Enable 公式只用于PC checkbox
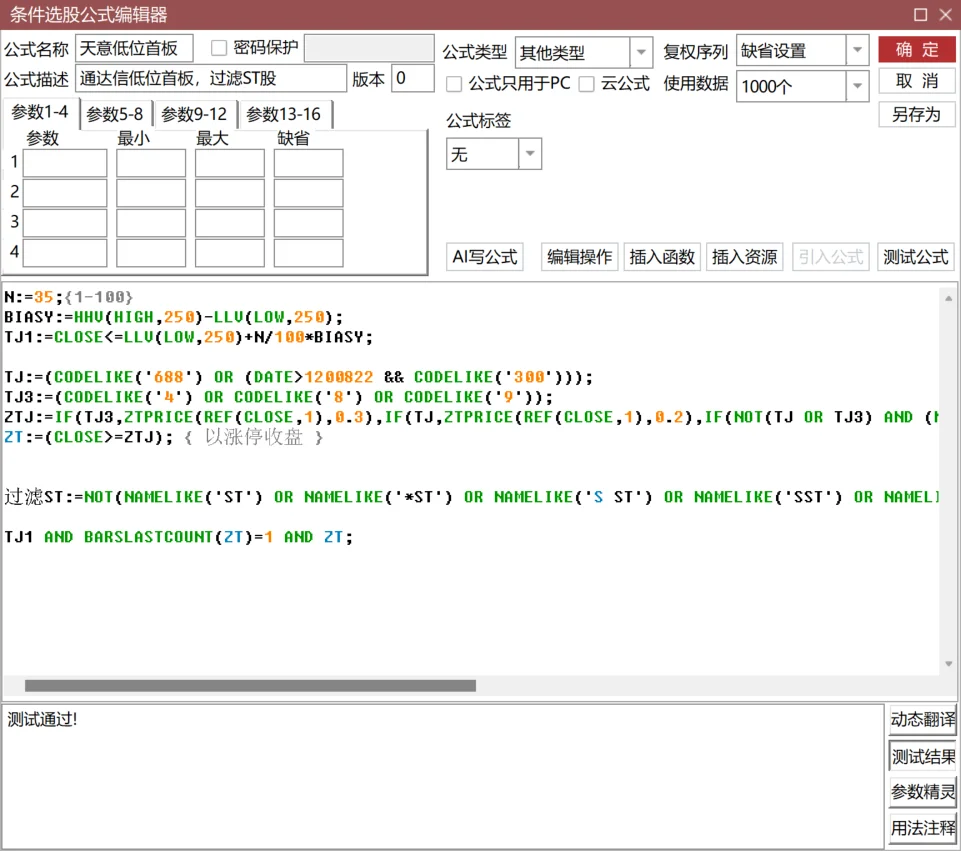The height and width of the screenshot is (851, 961). point(454,84)
